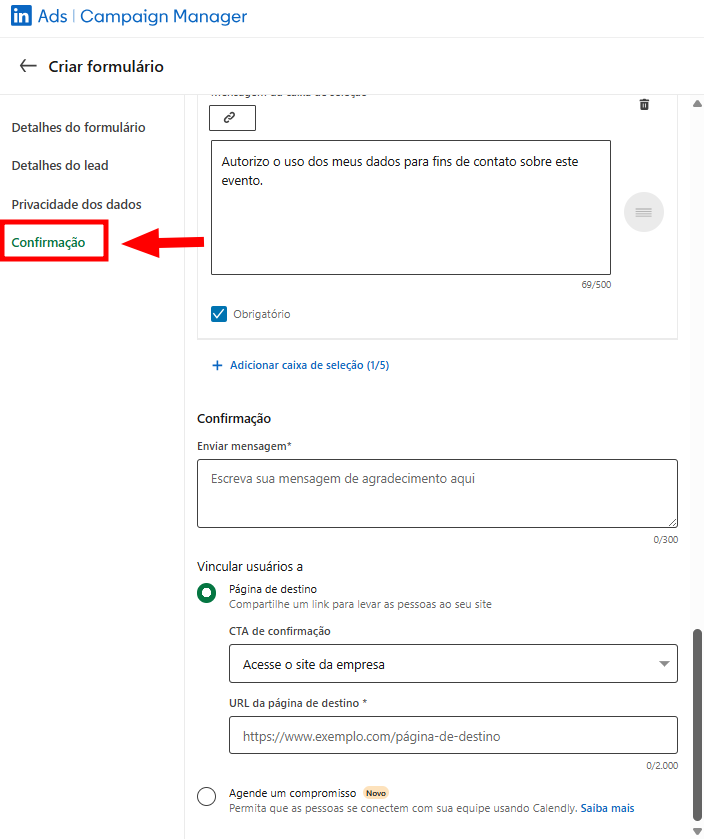Switch to Privacidade dos dados section
704x839 pixels.
click(x=76, y=205)
